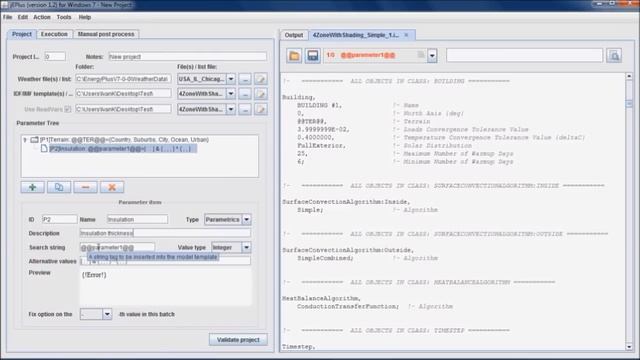Click the Search string field with @@parameter1@@
Screen dimensions: 640x360
click(117, 247)
